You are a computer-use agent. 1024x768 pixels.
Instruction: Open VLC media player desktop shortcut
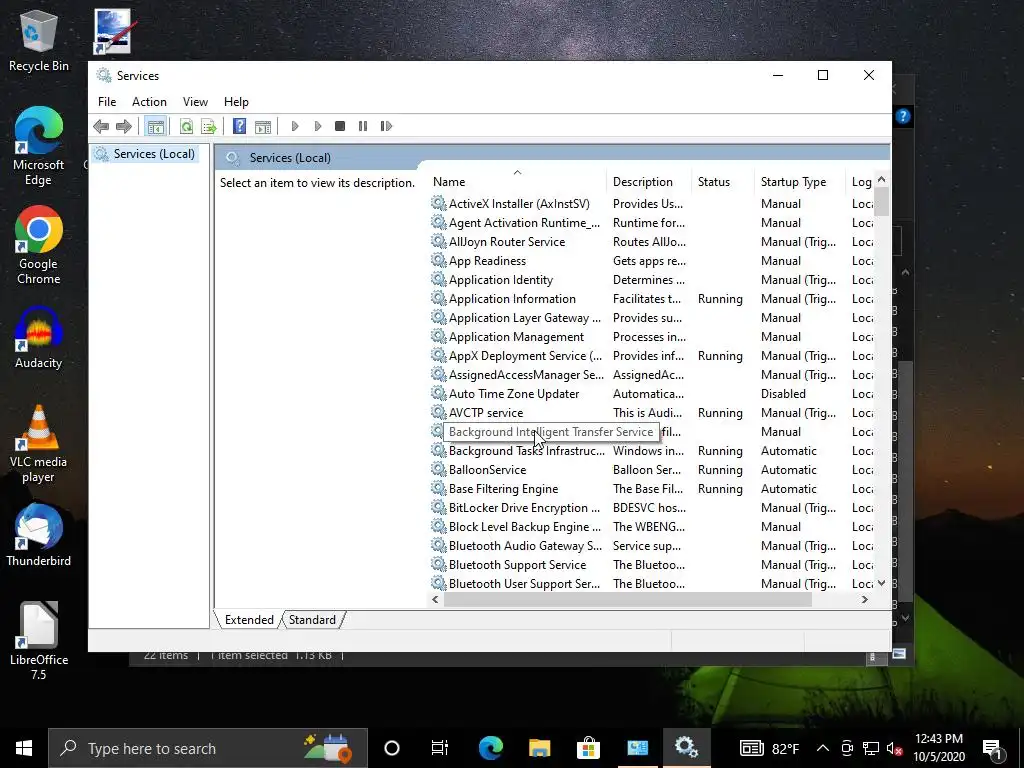click(x=39, y=445)
